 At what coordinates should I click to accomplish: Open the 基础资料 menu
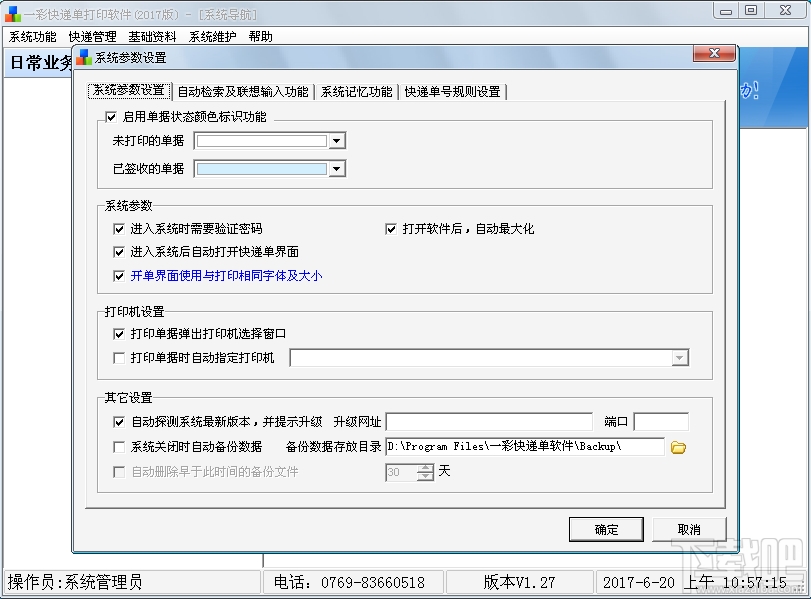pyautogui.click(x=153, y=37)
